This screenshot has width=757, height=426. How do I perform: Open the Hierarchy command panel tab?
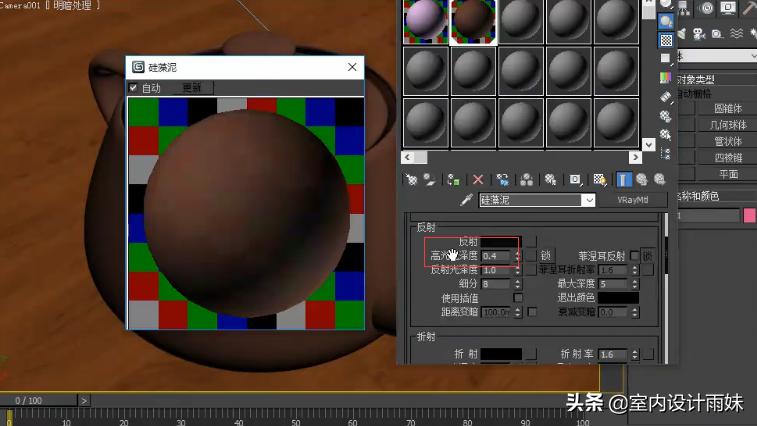[683, 8]
